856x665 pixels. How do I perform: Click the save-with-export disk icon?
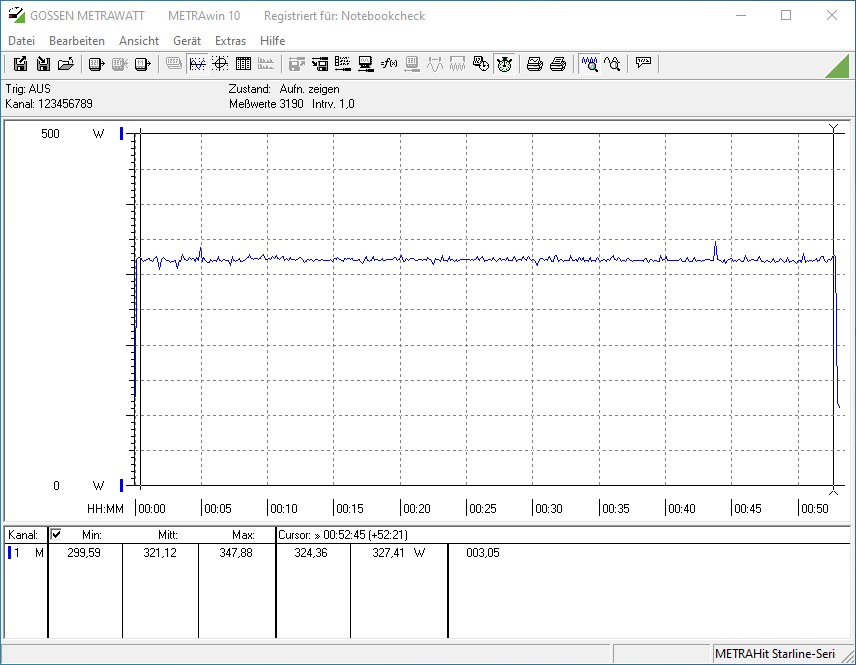(20, 64)
